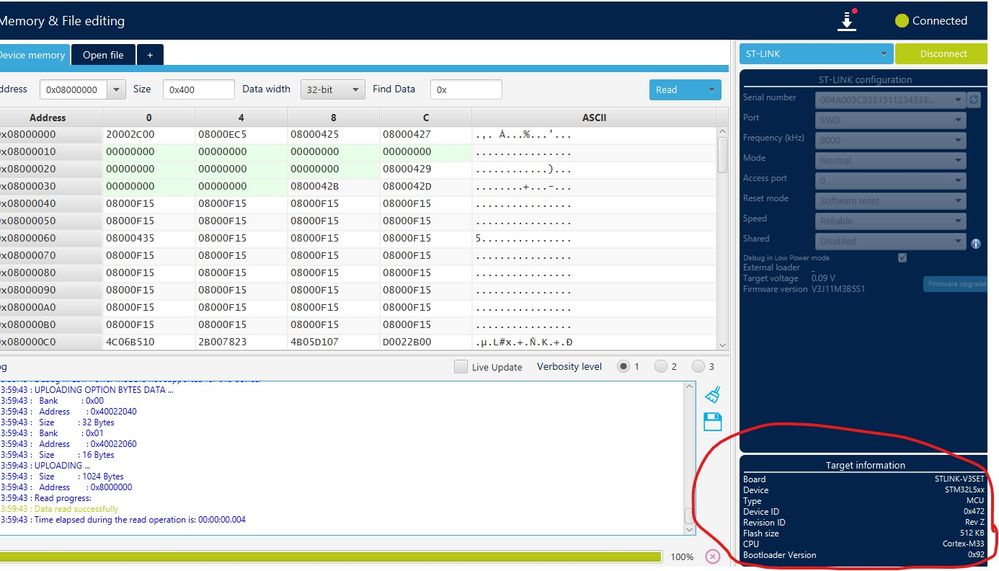Open the Data width 32-bit dropdown
The width and height of the screenshot is (999, 571).
tap(332, 90)
